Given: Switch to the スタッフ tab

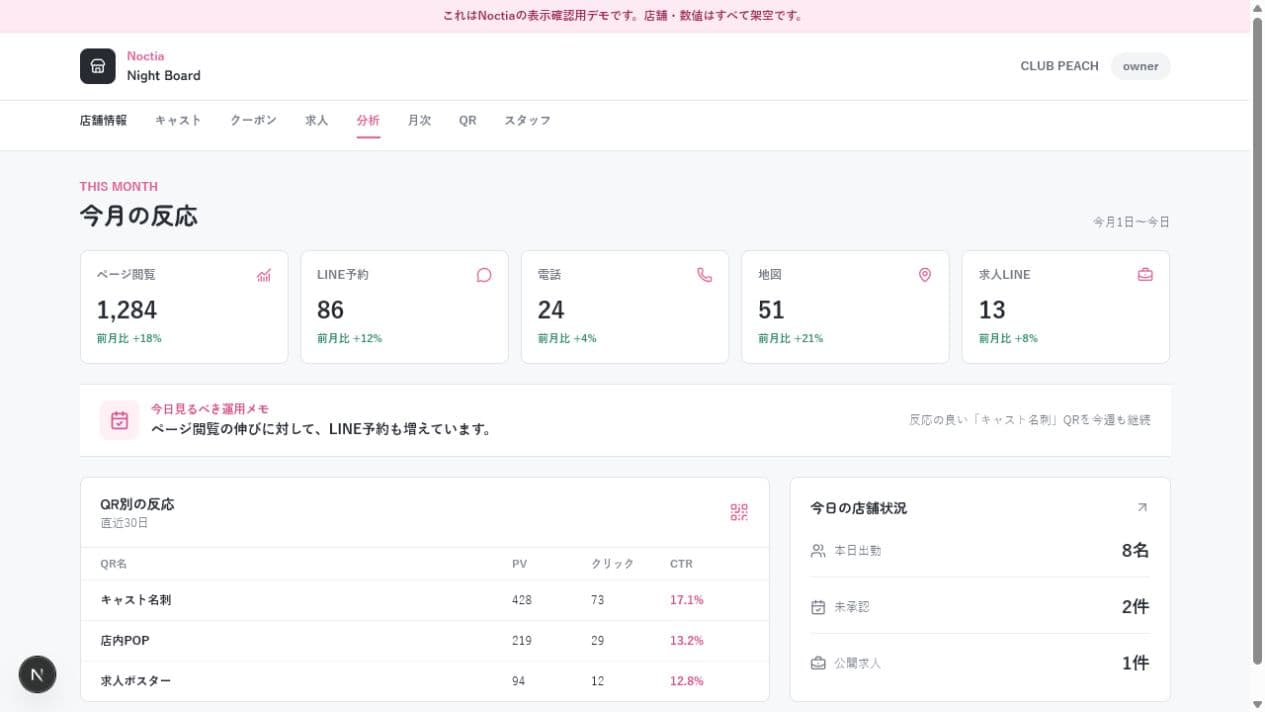Looking at the screenshot, I should 527,121.
